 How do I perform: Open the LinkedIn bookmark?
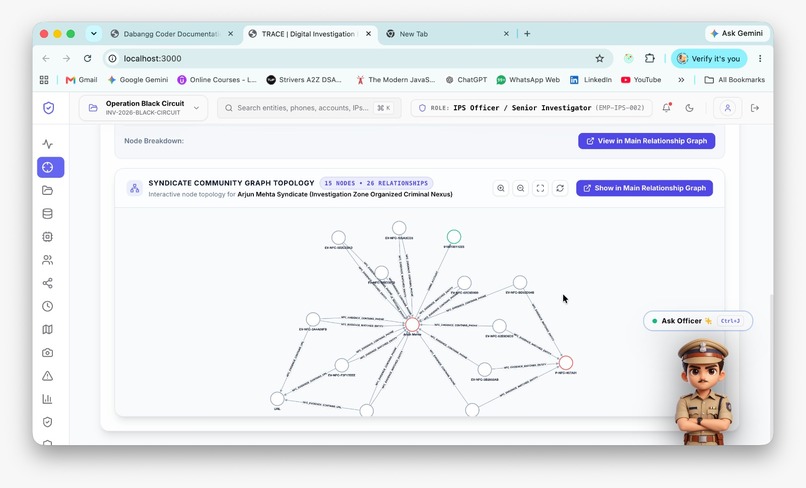pos(591,80)
